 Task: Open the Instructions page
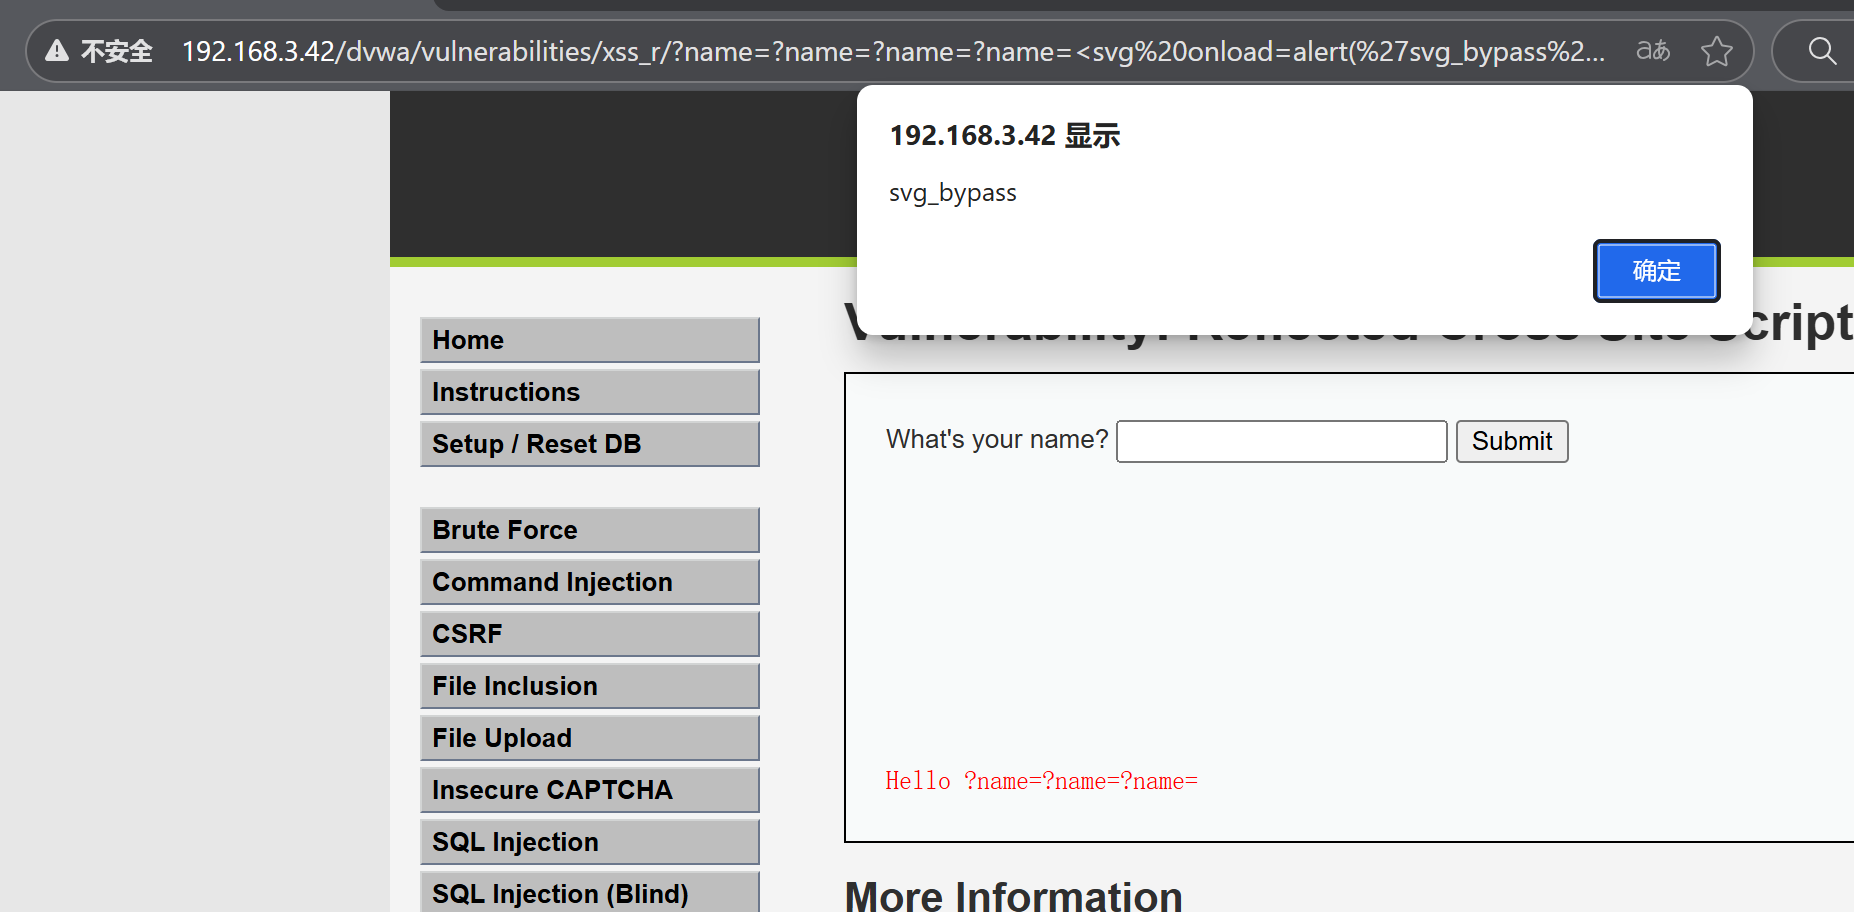(x=590, y=392)
